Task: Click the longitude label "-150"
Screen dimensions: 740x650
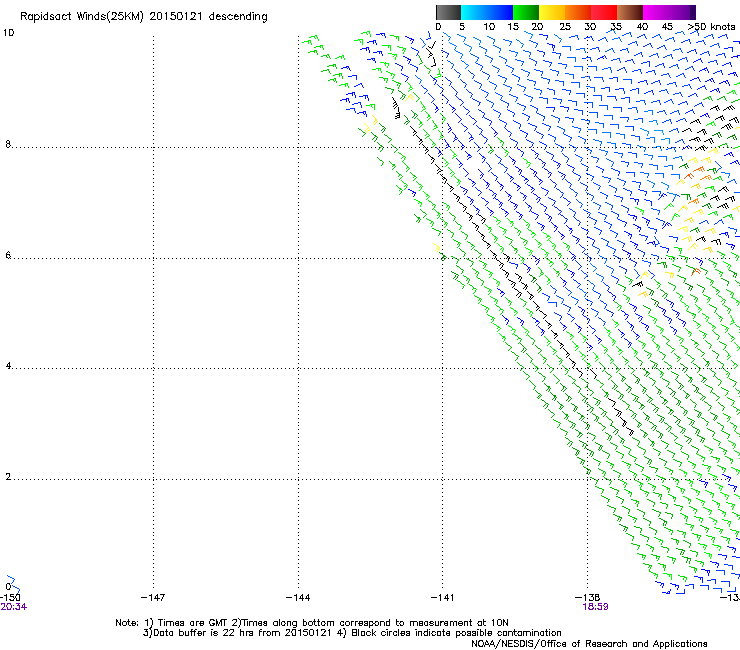Action: pos(10,598)
